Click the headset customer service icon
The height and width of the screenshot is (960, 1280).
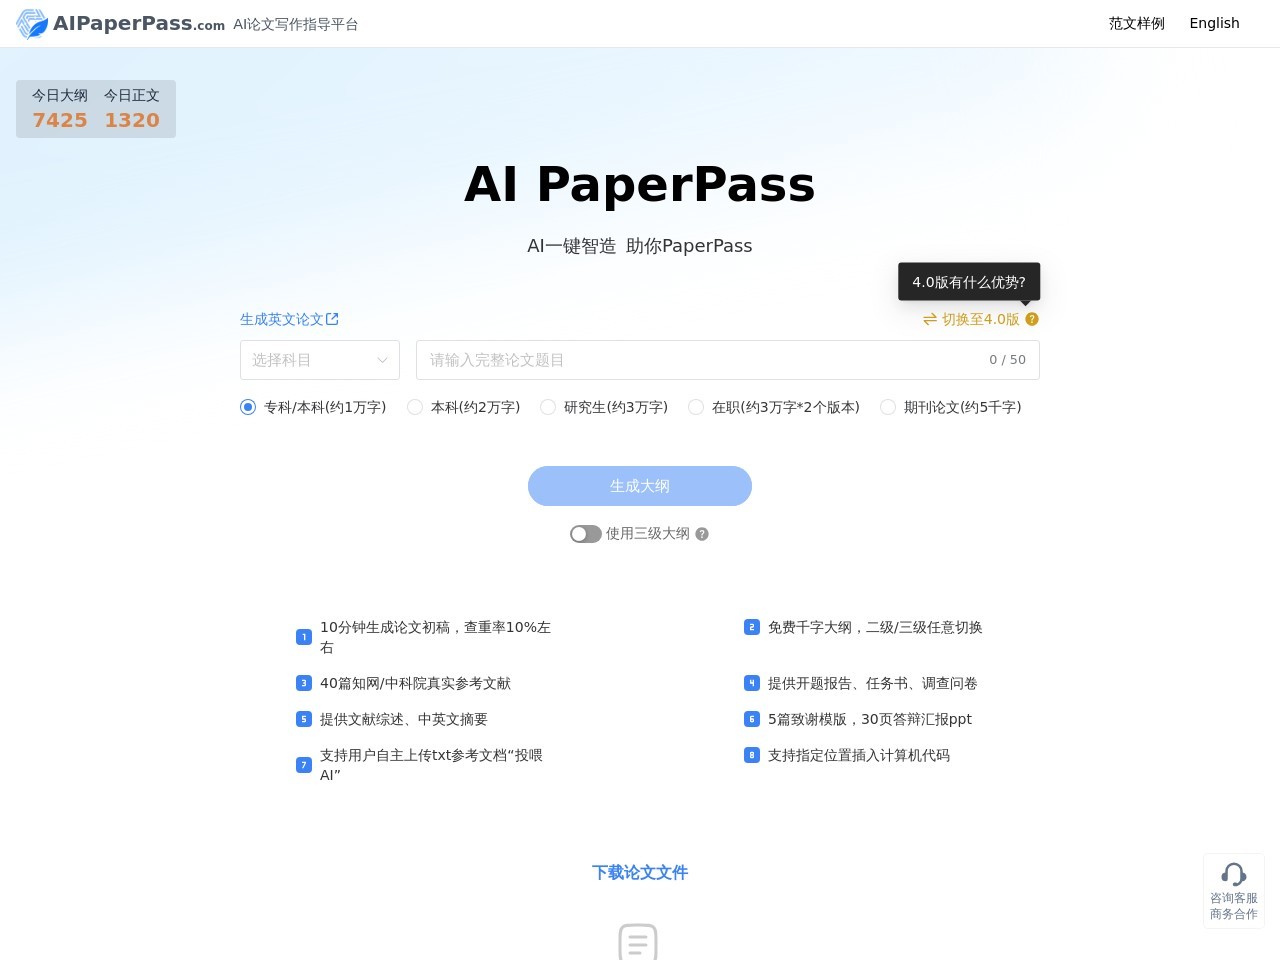(1234, 875)
